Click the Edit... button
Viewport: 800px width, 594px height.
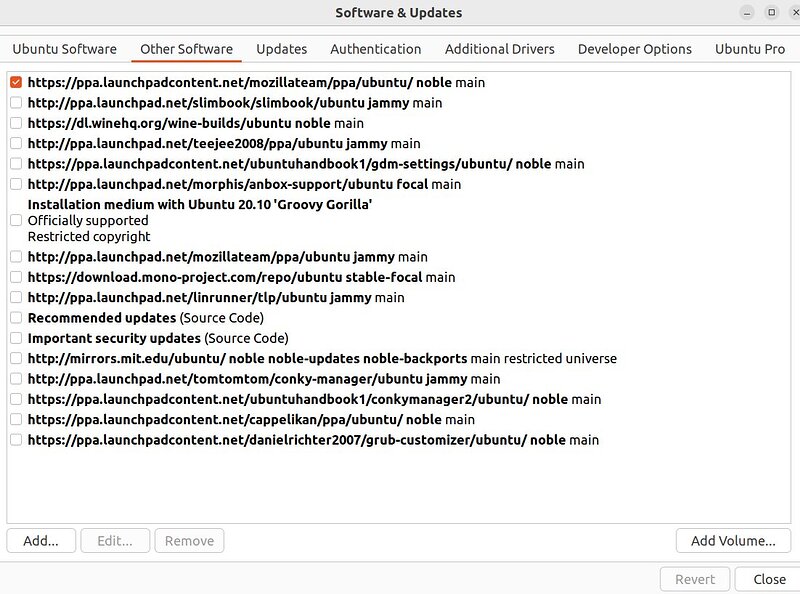point(115,541)
